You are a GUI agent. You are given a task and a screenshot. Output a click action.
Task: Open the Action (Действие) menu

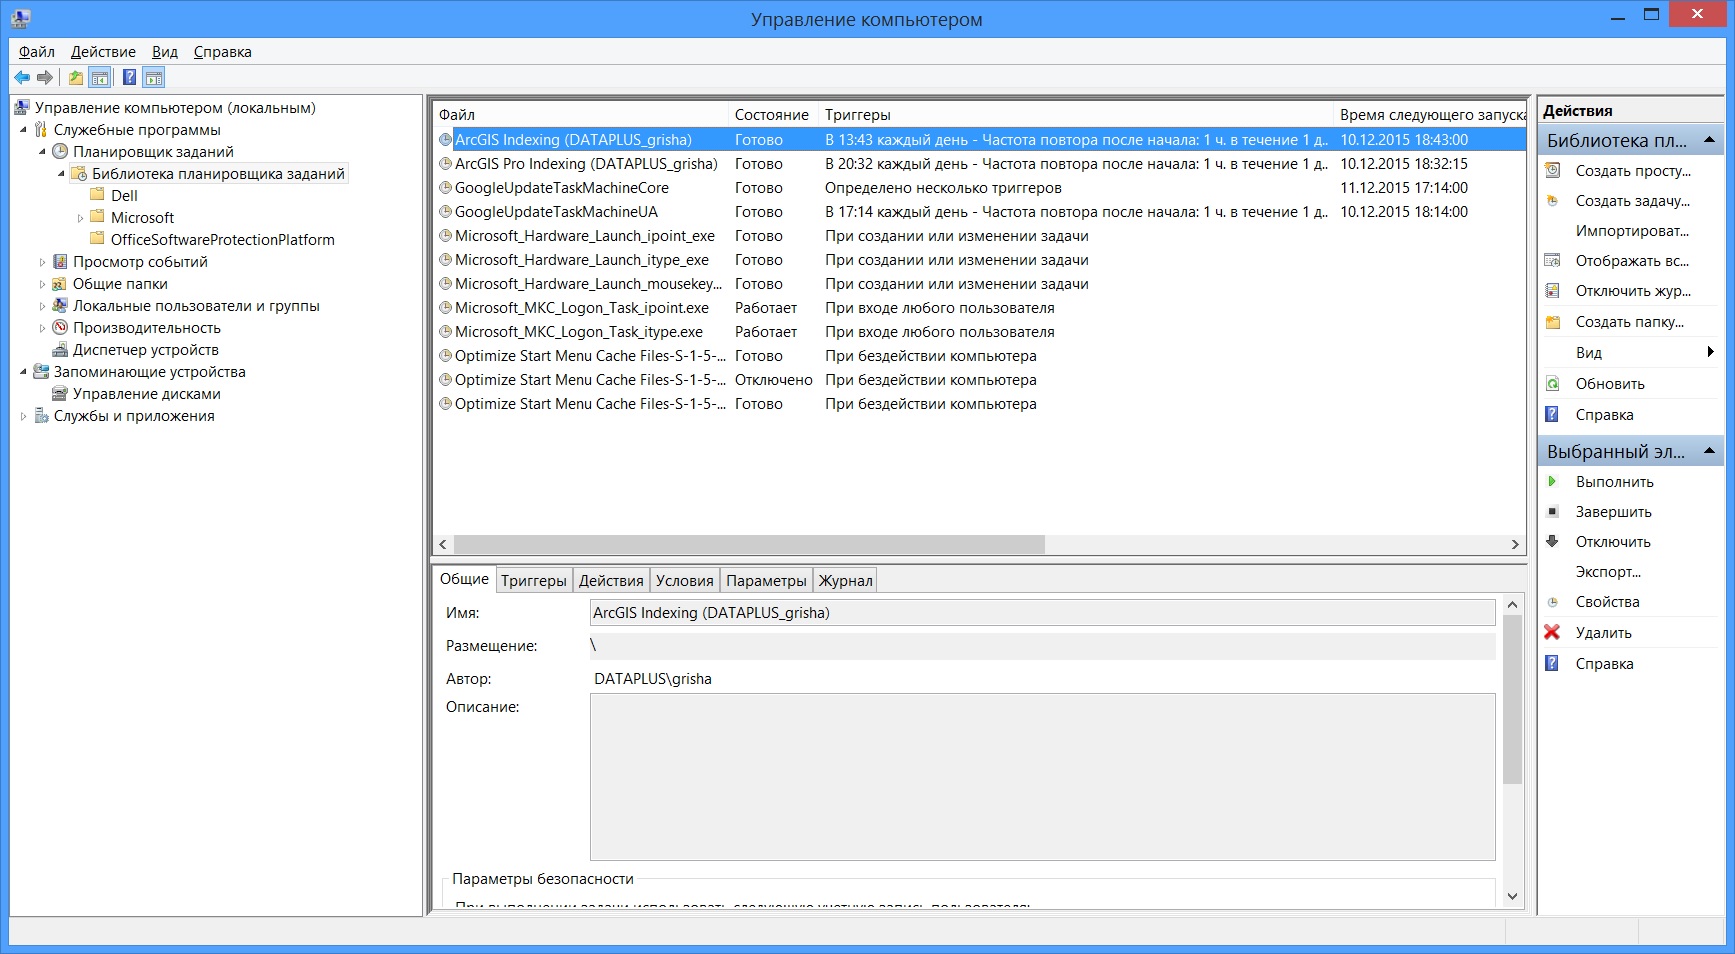[x=103, y=52]
